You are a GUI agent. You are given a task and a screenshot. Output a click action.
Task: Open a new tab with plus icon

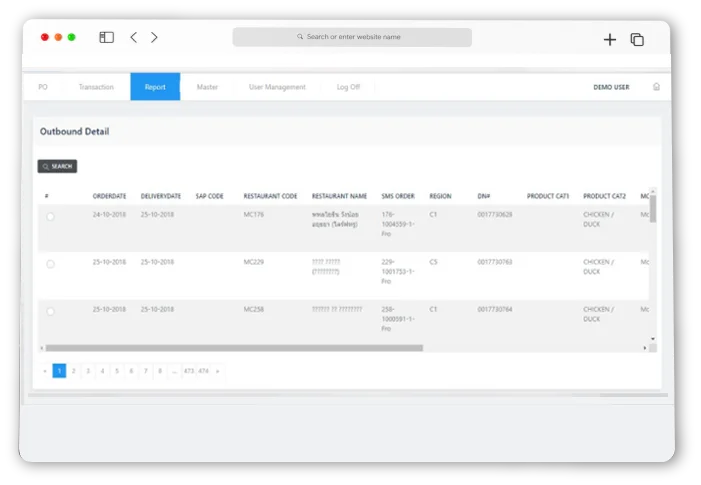(x=610, y=39)
